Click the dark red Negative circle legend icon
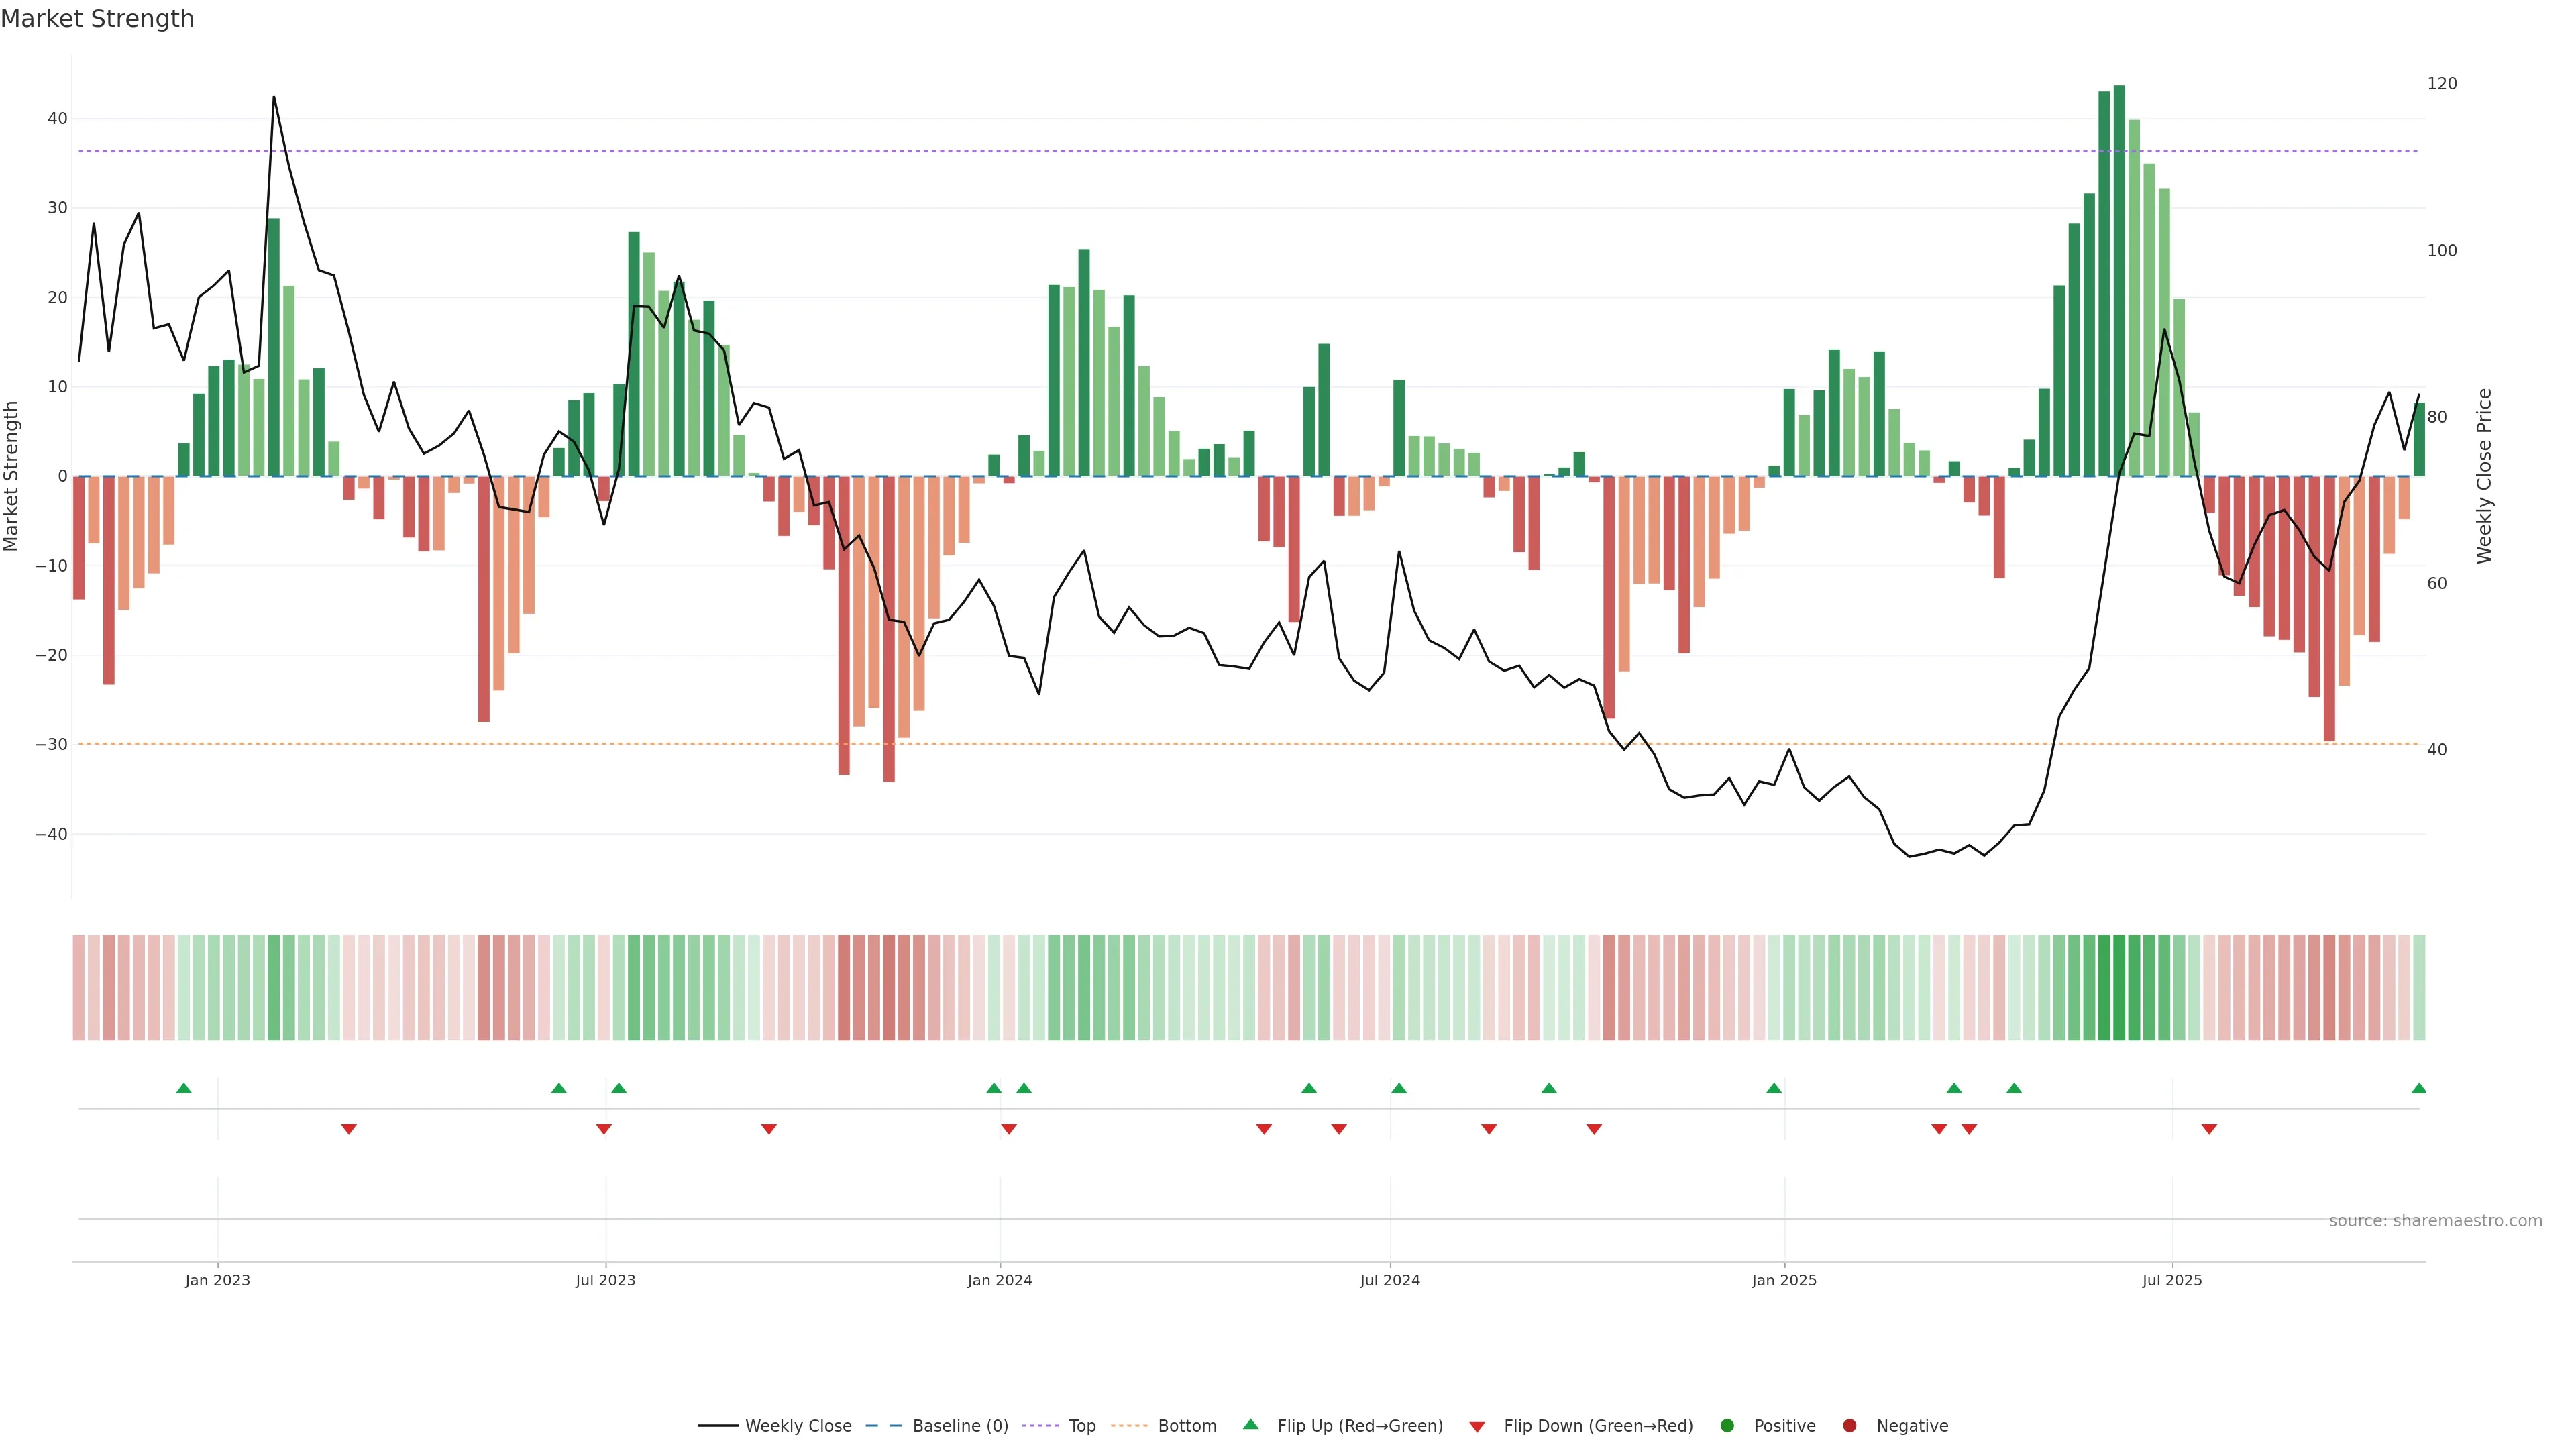 [1849, 1425]
